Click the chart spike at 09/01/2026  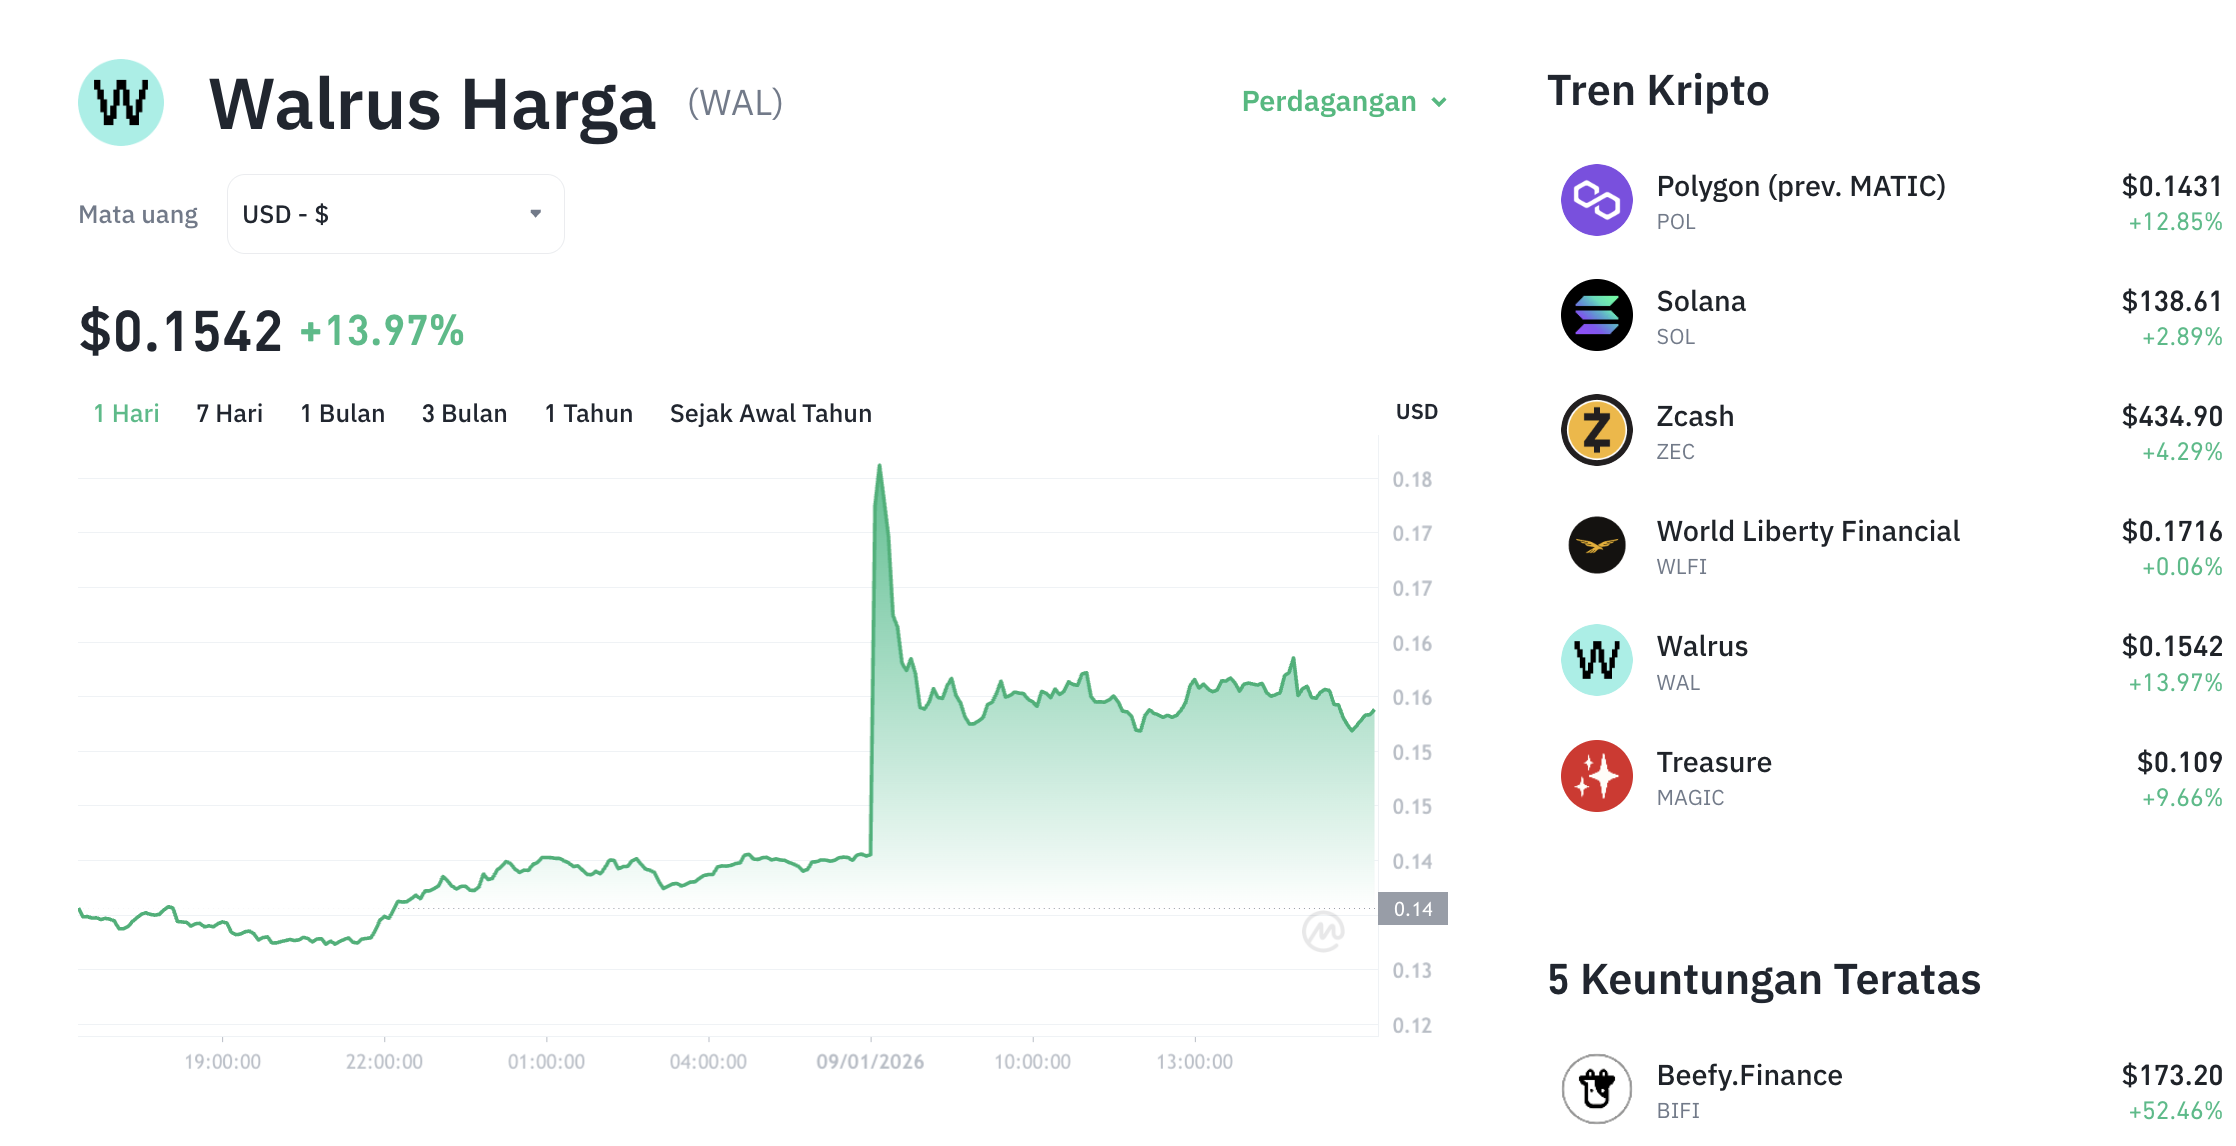pos(879,465)
